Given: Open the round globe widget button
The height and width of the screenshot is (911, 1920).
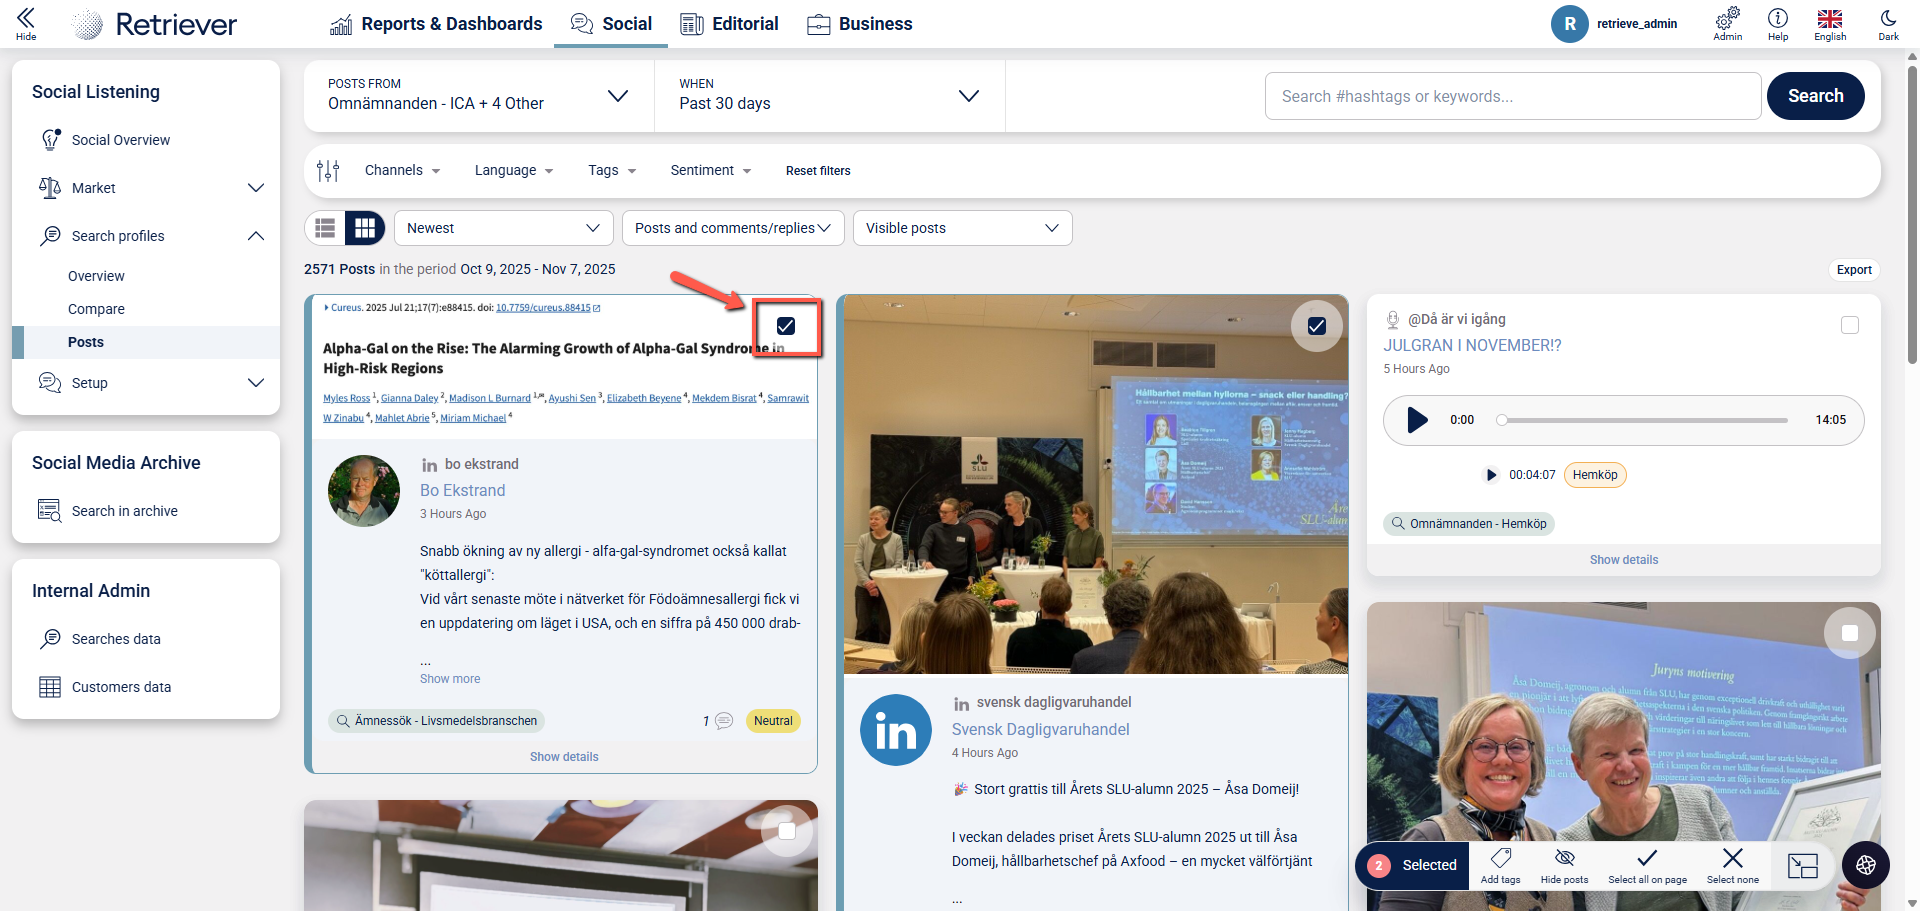Looking at the screenshot, I should coord(1866,865).
